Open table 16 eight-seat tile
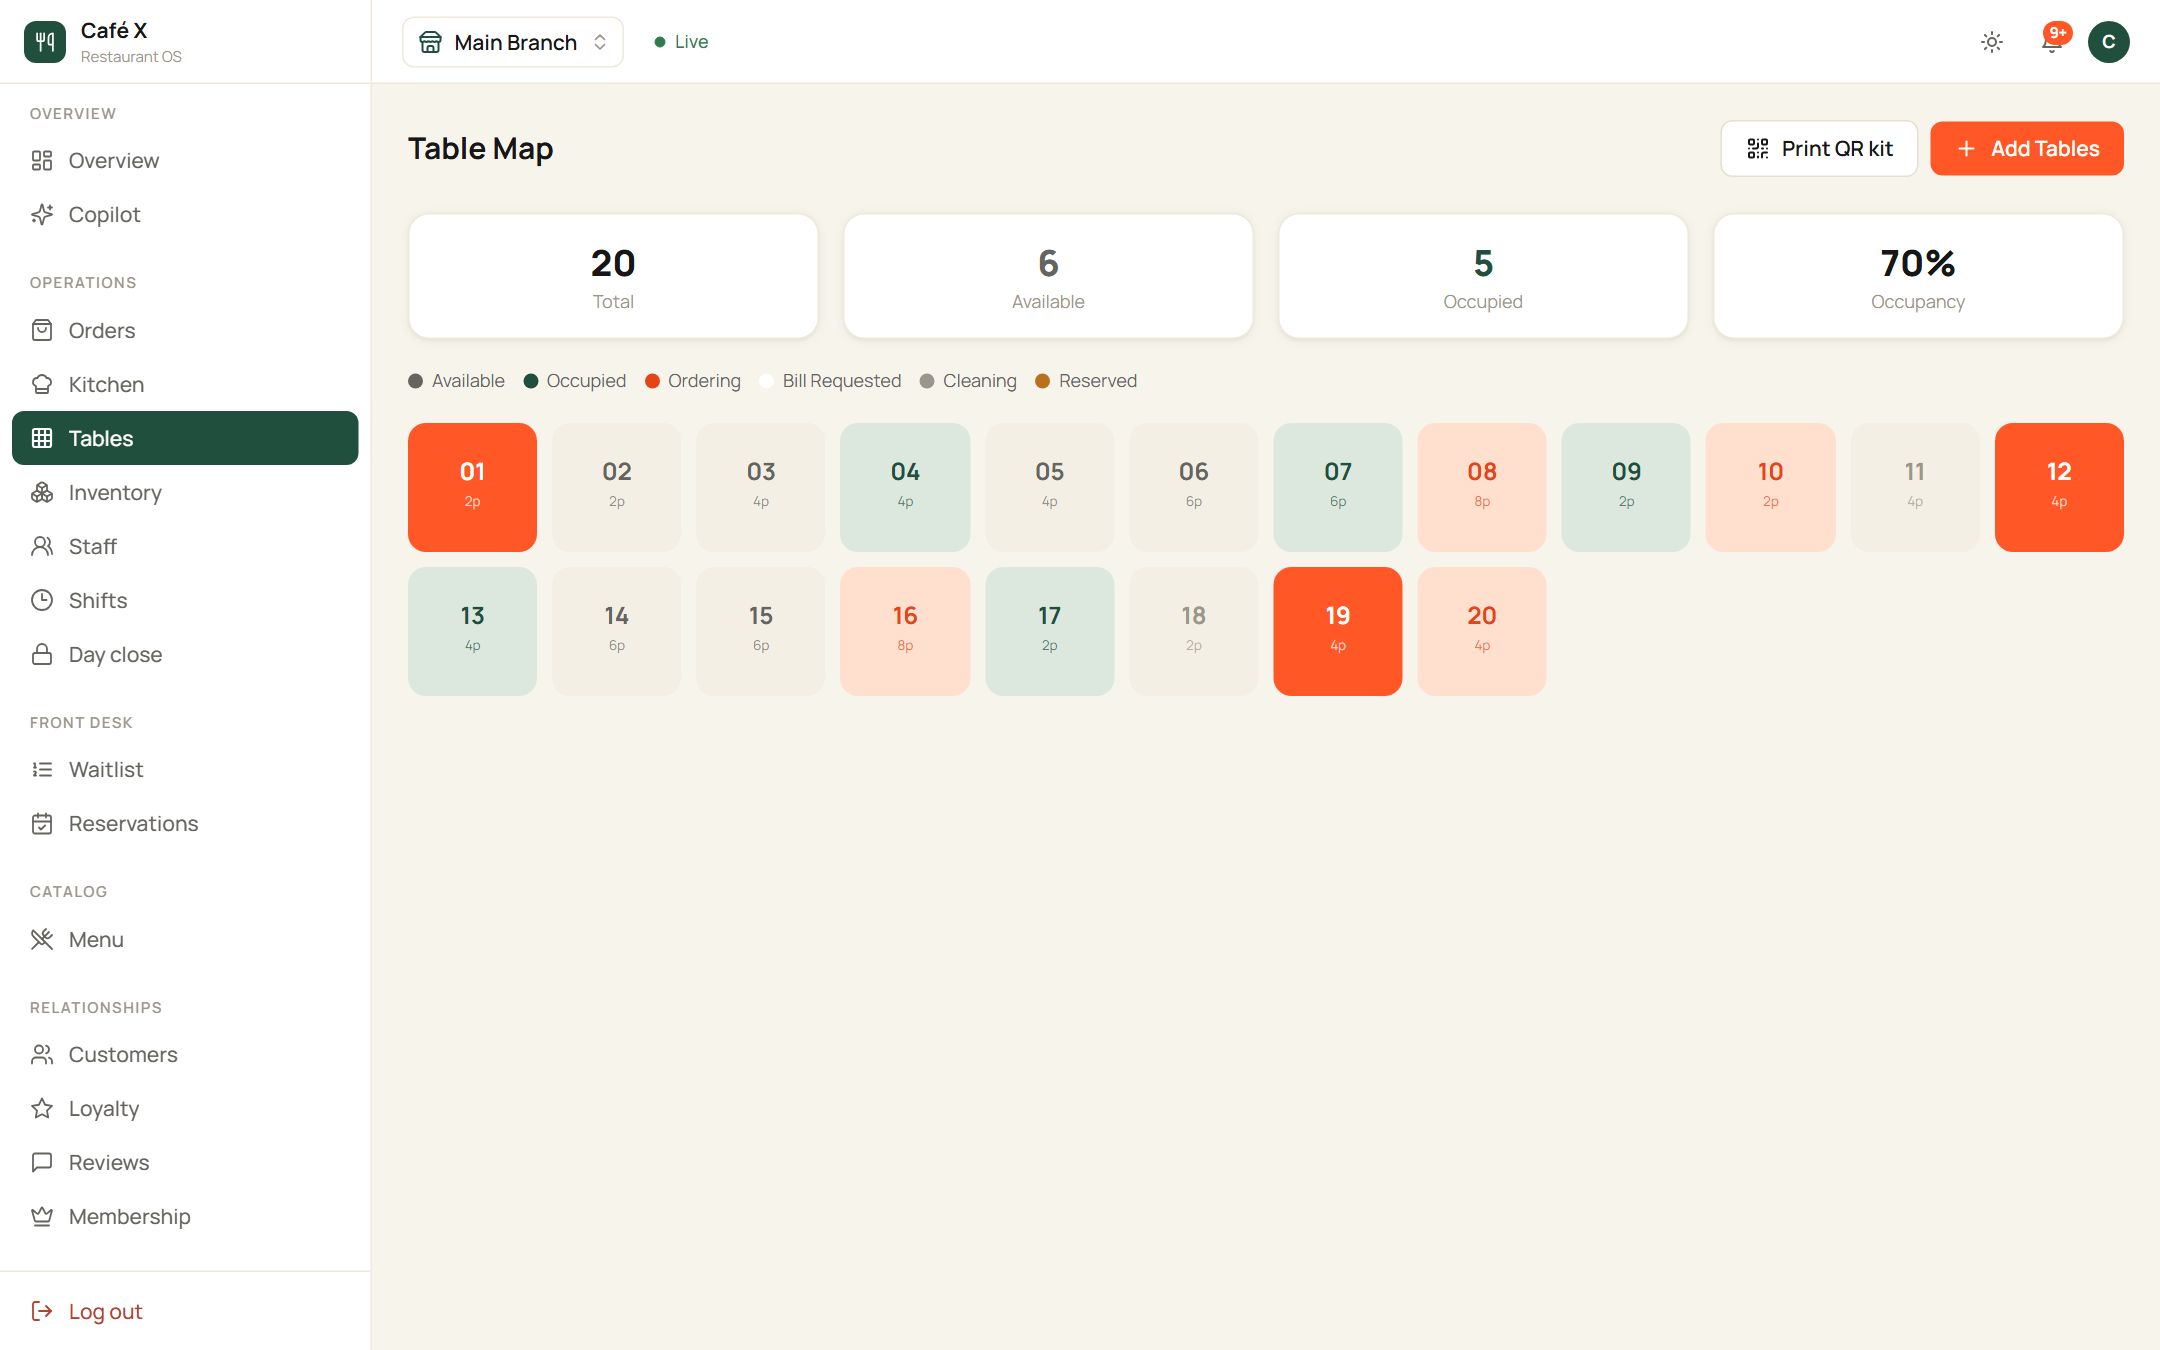Image resolution: width=2160 pixels, height=1350 pixels. tap(905, 631)
